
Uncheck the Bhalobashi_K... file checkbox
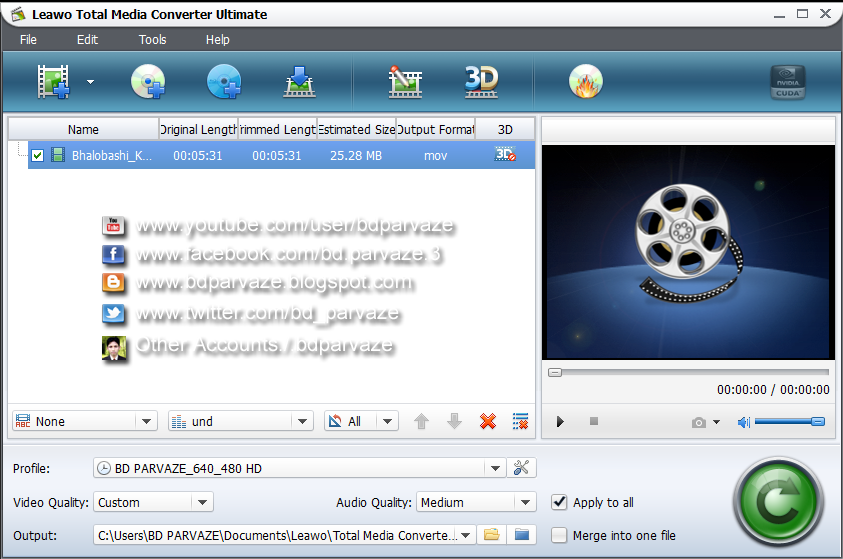click(x=37, y=155)
